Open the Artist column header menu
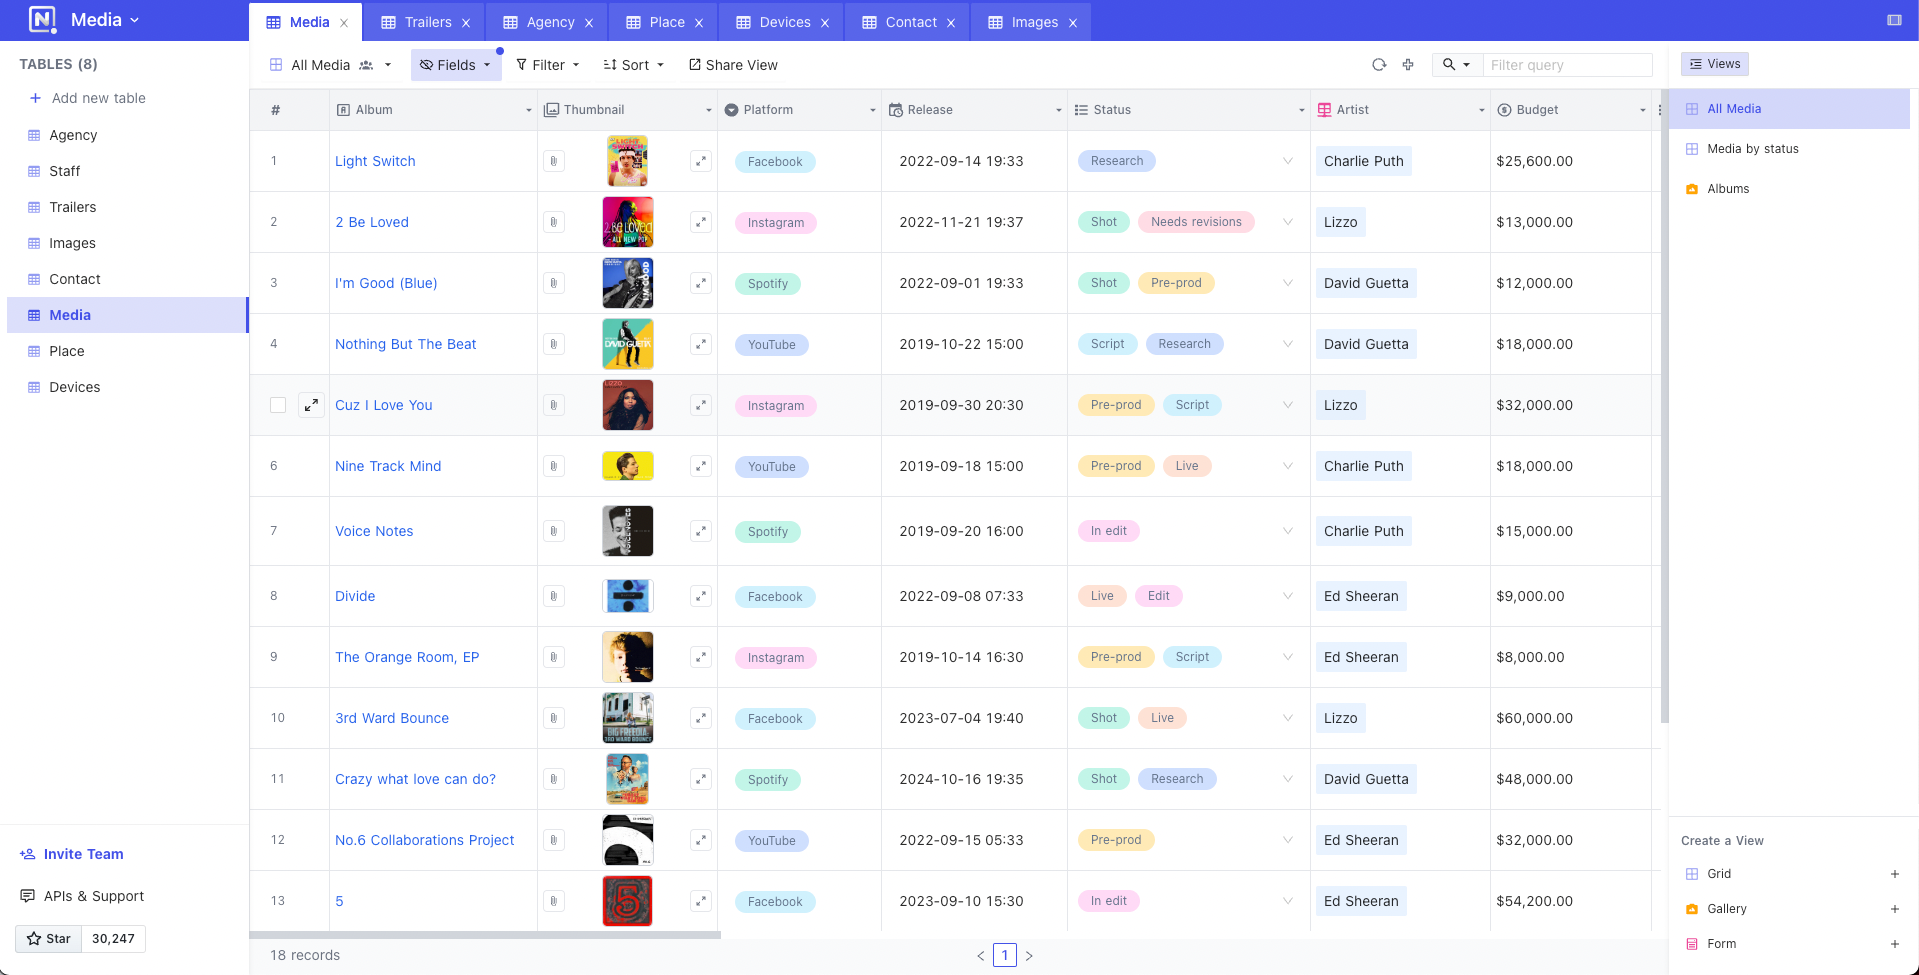This screenshot has height=975, width=1919. coord(1481,110)
